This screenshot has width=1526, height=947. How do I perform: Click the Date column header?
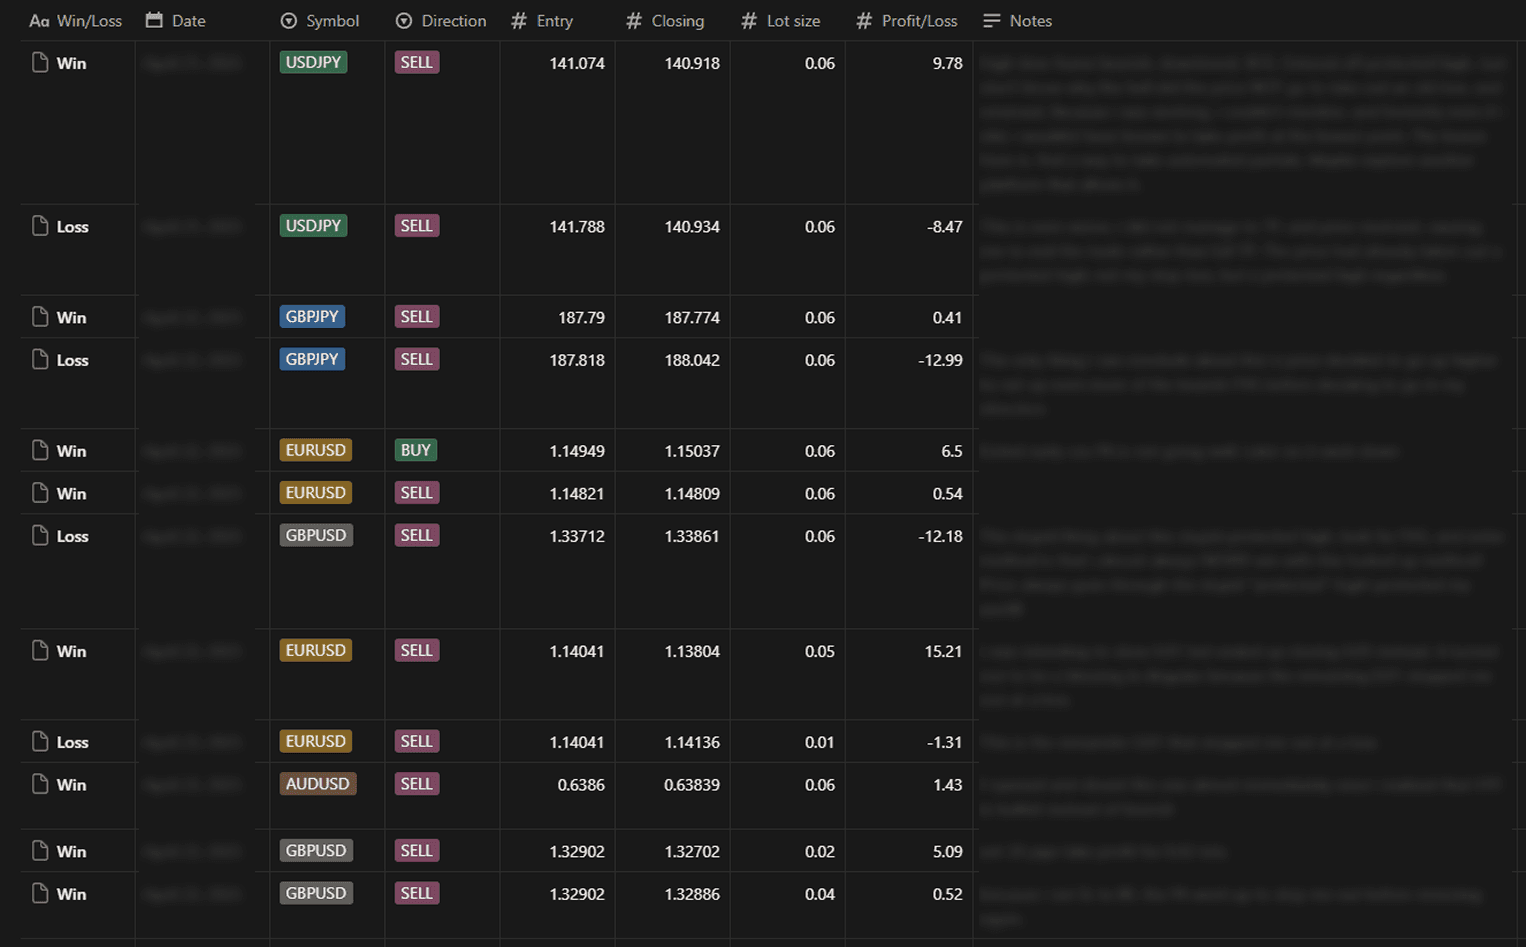(176, 21)
